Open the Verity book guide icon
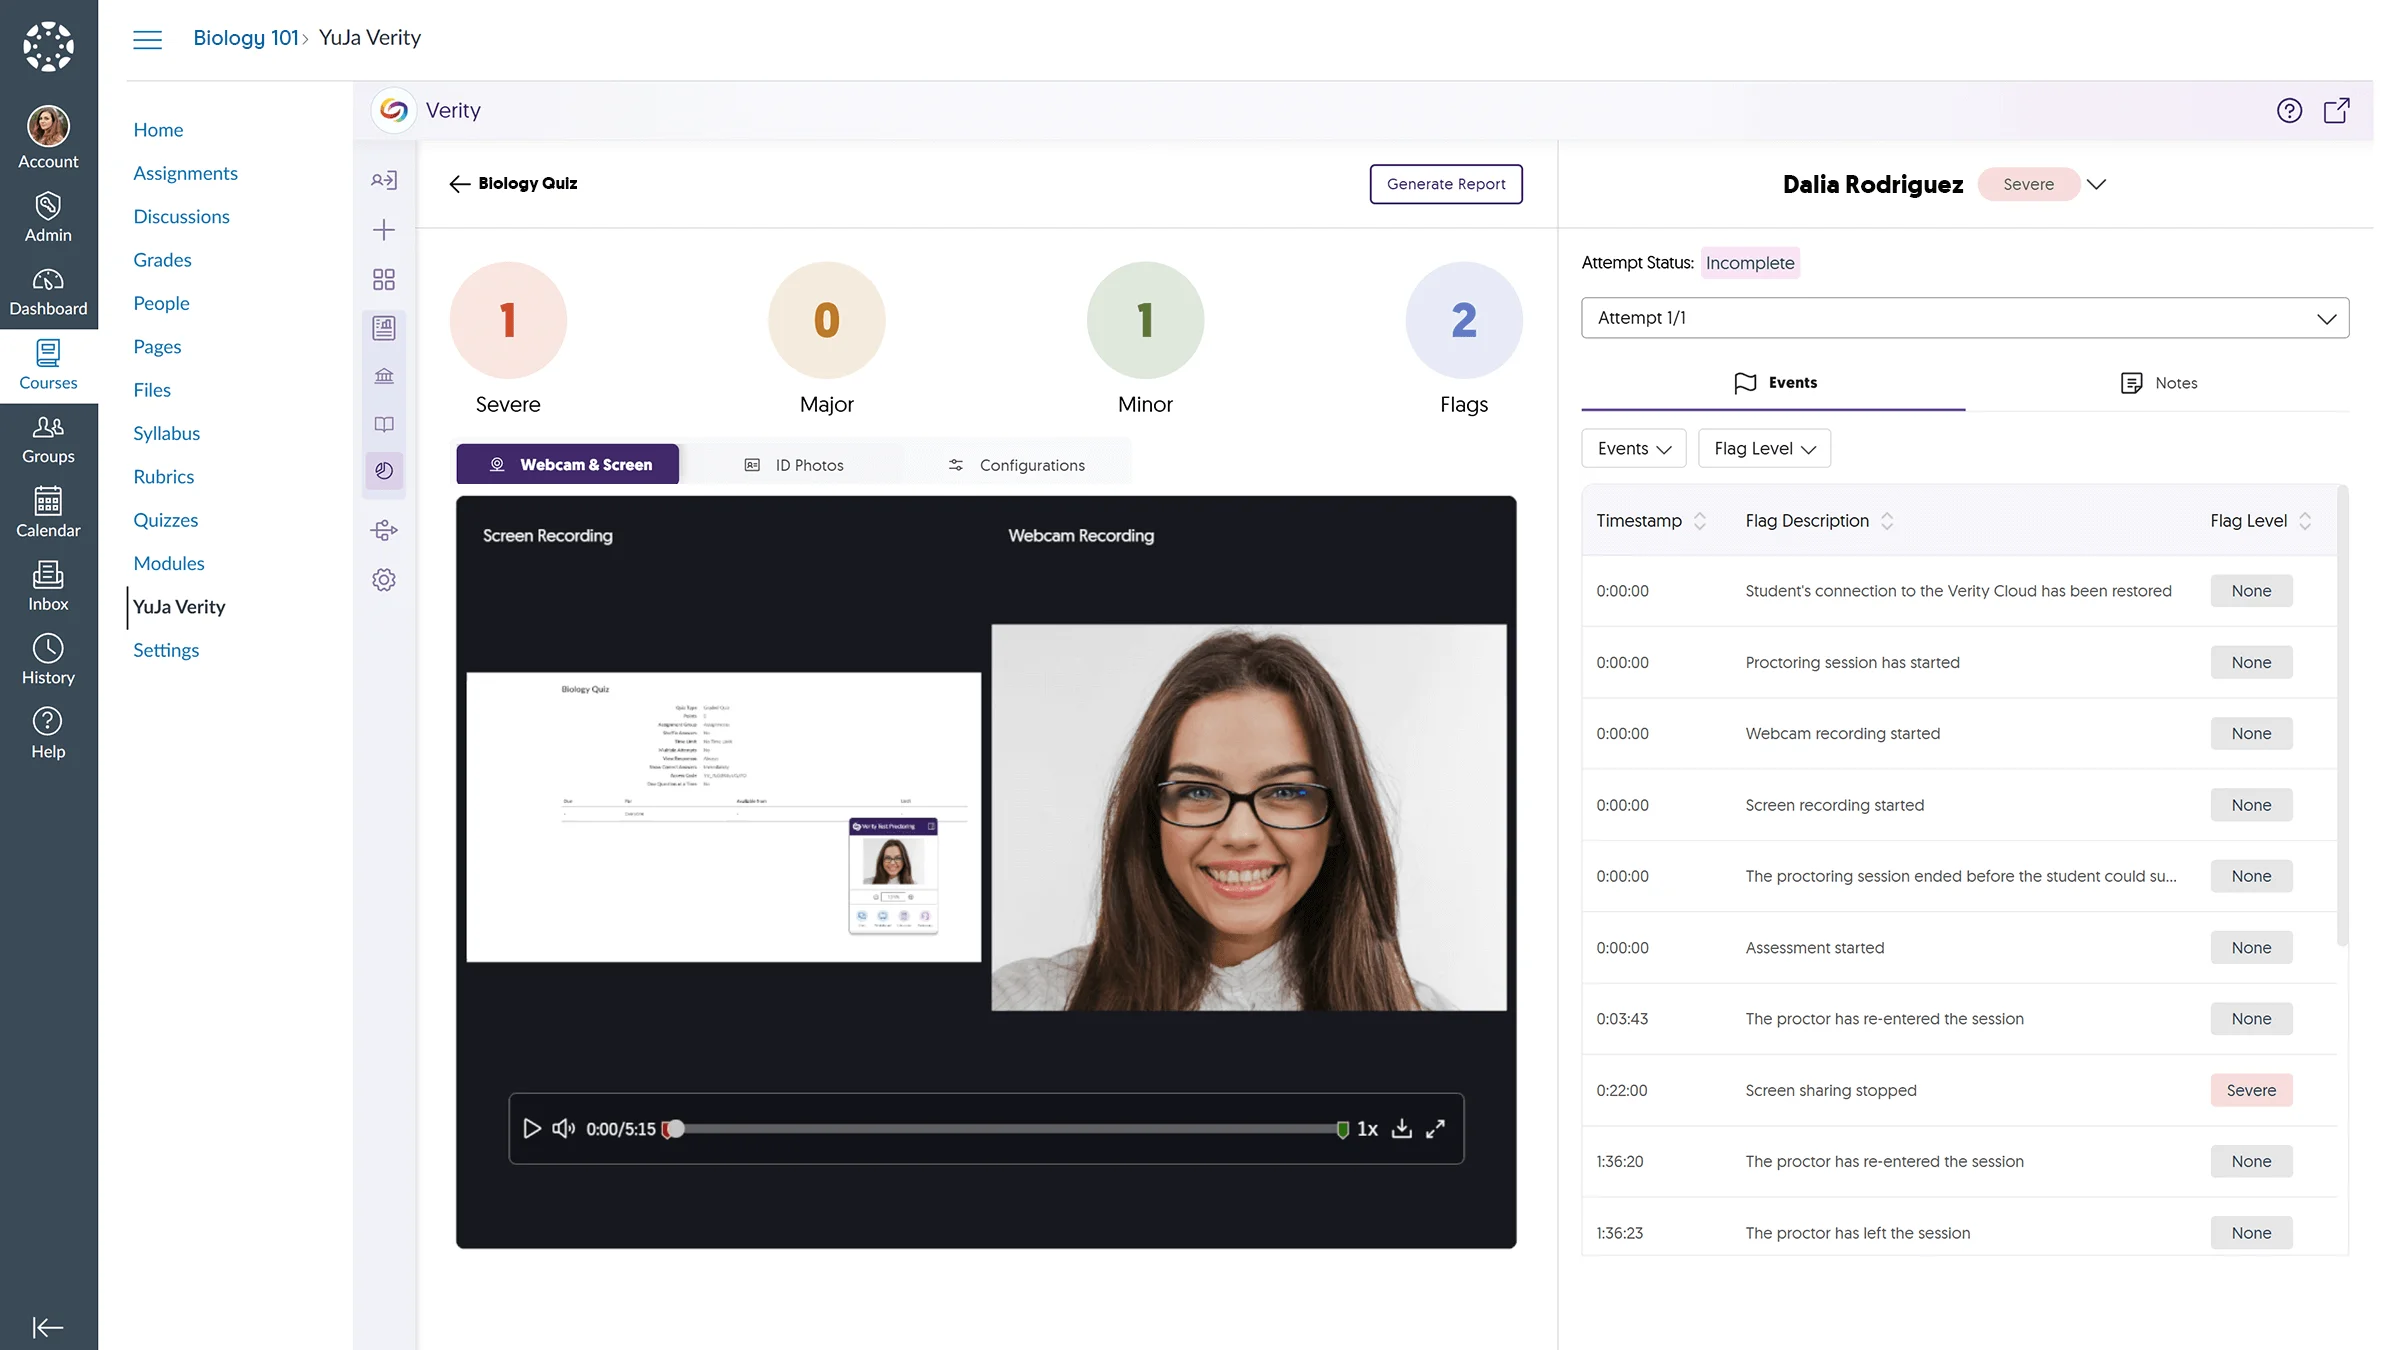Screen dimensions: 2400x1350 384,424
